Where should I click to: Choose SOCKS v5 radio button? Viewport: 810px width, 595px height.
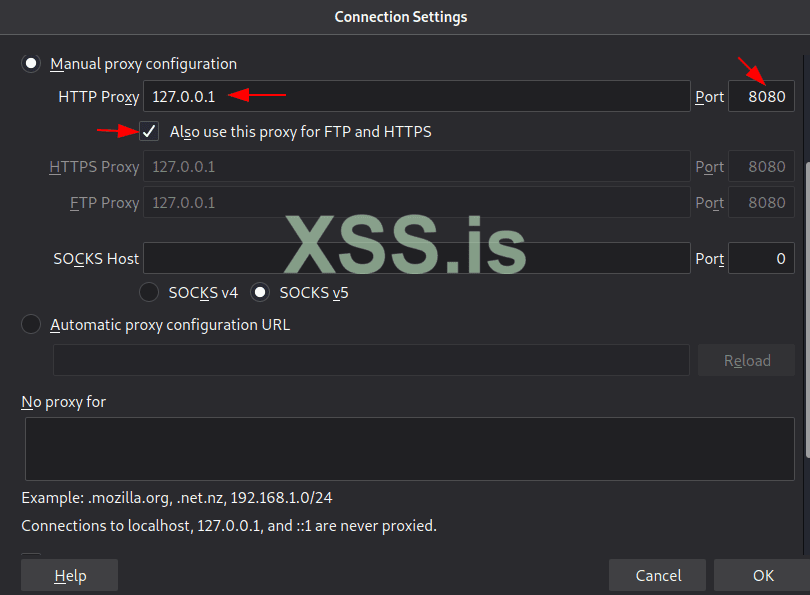[x=261, y=293]
